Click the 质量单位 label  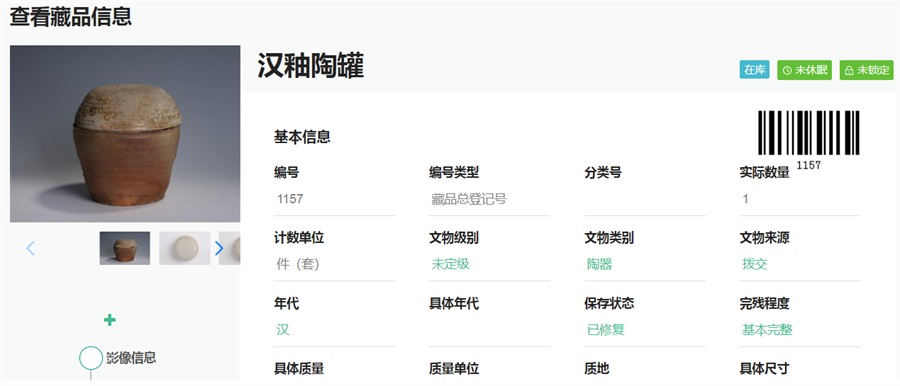tap(454, 369)
